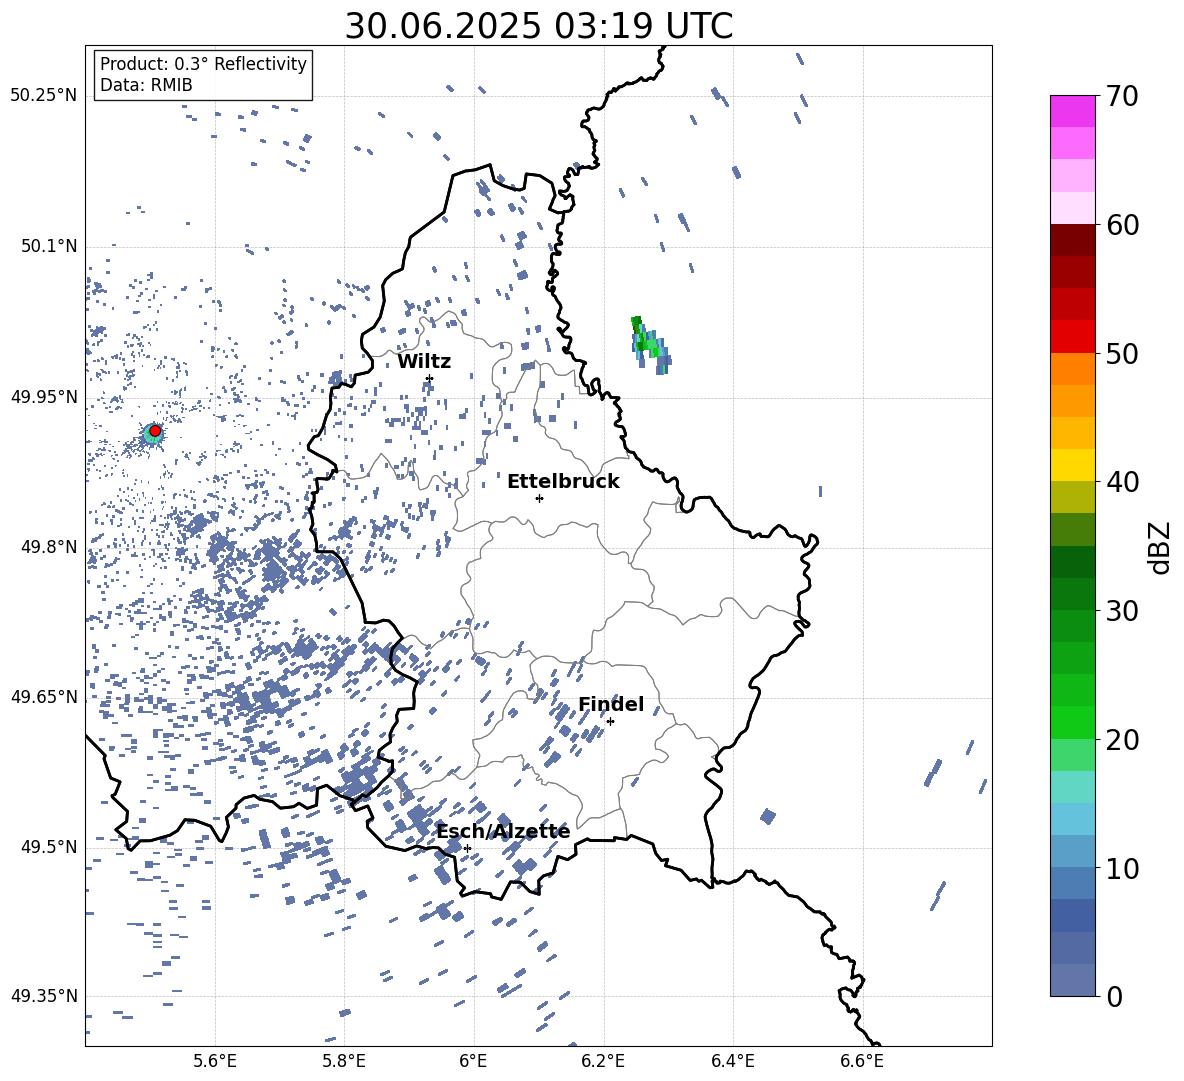Image resolution: width=1184 pixels, height=1081 pixels.
Task: Click the orange swatch just below 50 dBZ
Action: click(x=1073, y=369)
